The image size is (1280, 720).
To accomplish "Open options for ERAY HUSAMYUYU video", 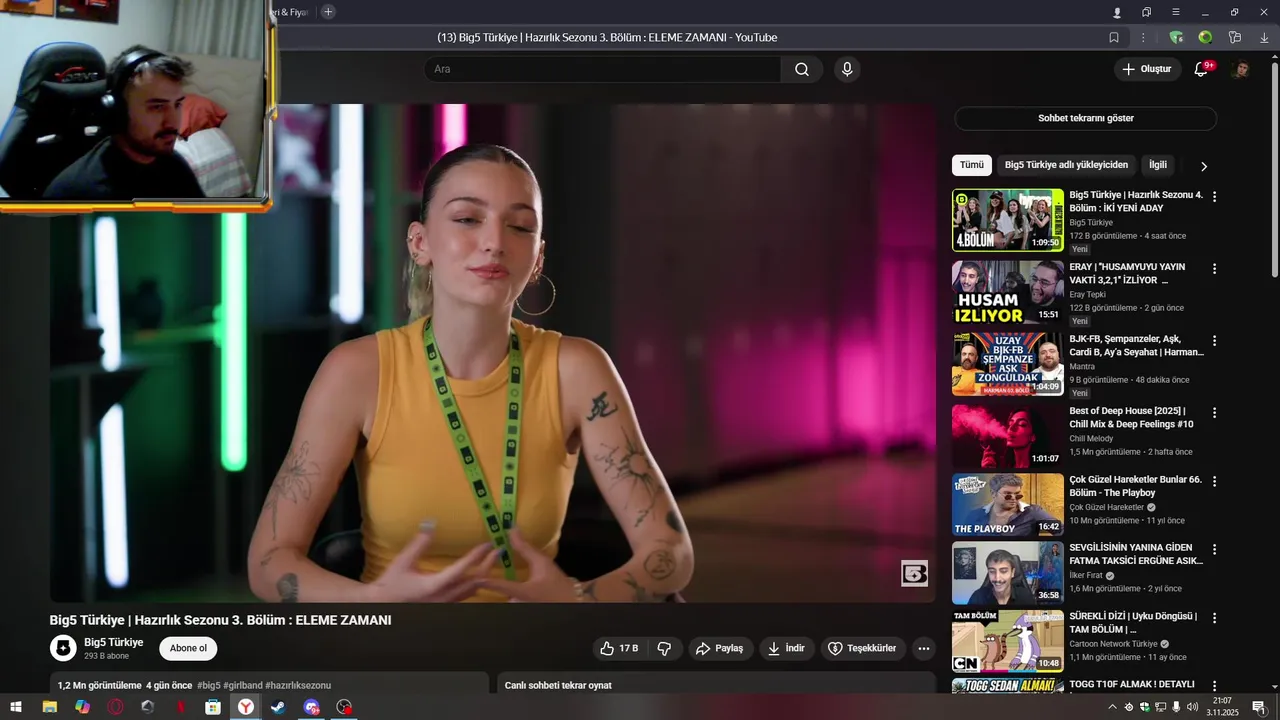I will tap(1214, 269).
